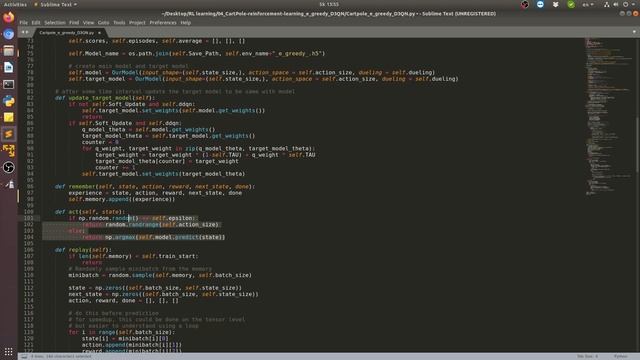Open the File menu
This screenshot has height=360, width=640.
24,23
